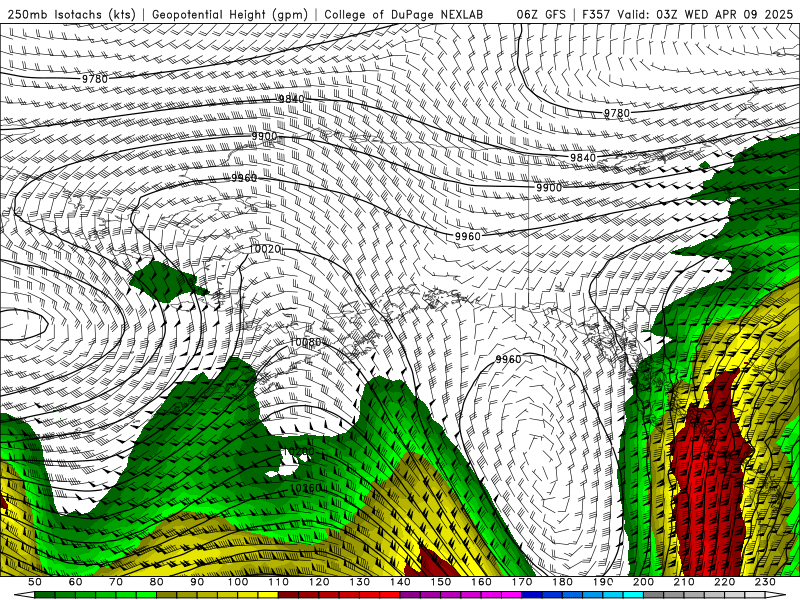Click the '06Z GFS' model run label

click(541, 14)
